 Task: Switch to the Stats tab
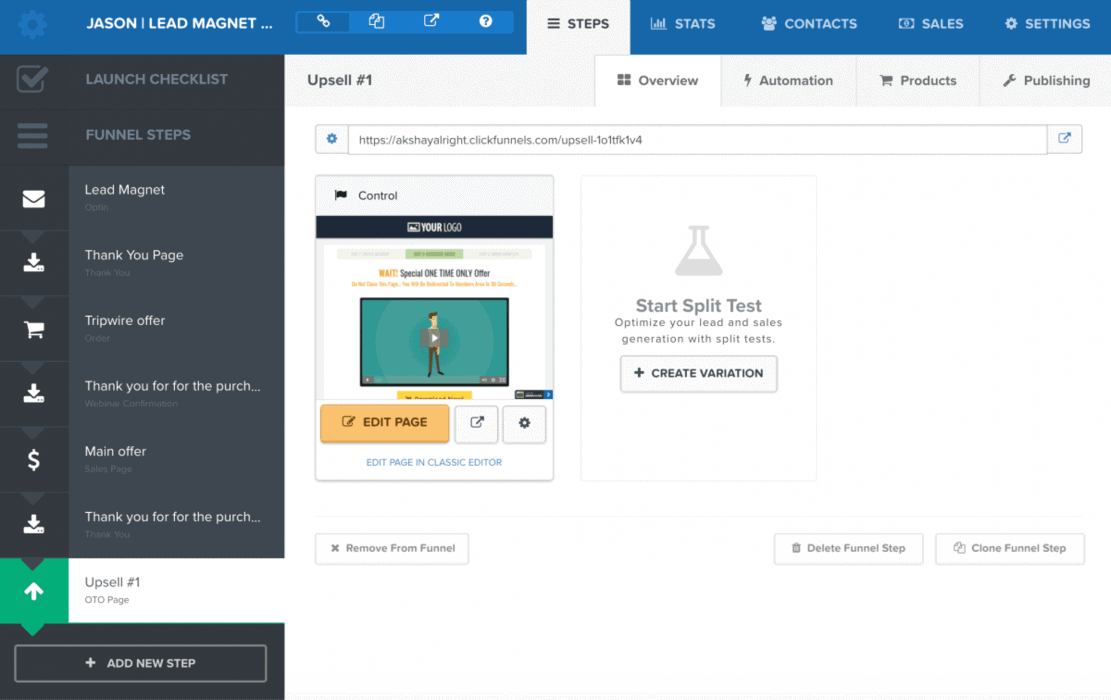click(x=683, y=24)
